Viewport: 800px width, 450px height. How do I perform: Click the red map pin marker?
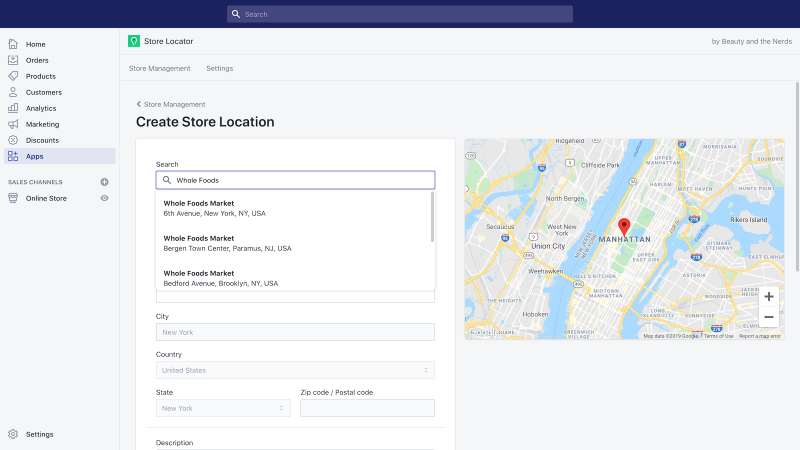pos(624,227)
